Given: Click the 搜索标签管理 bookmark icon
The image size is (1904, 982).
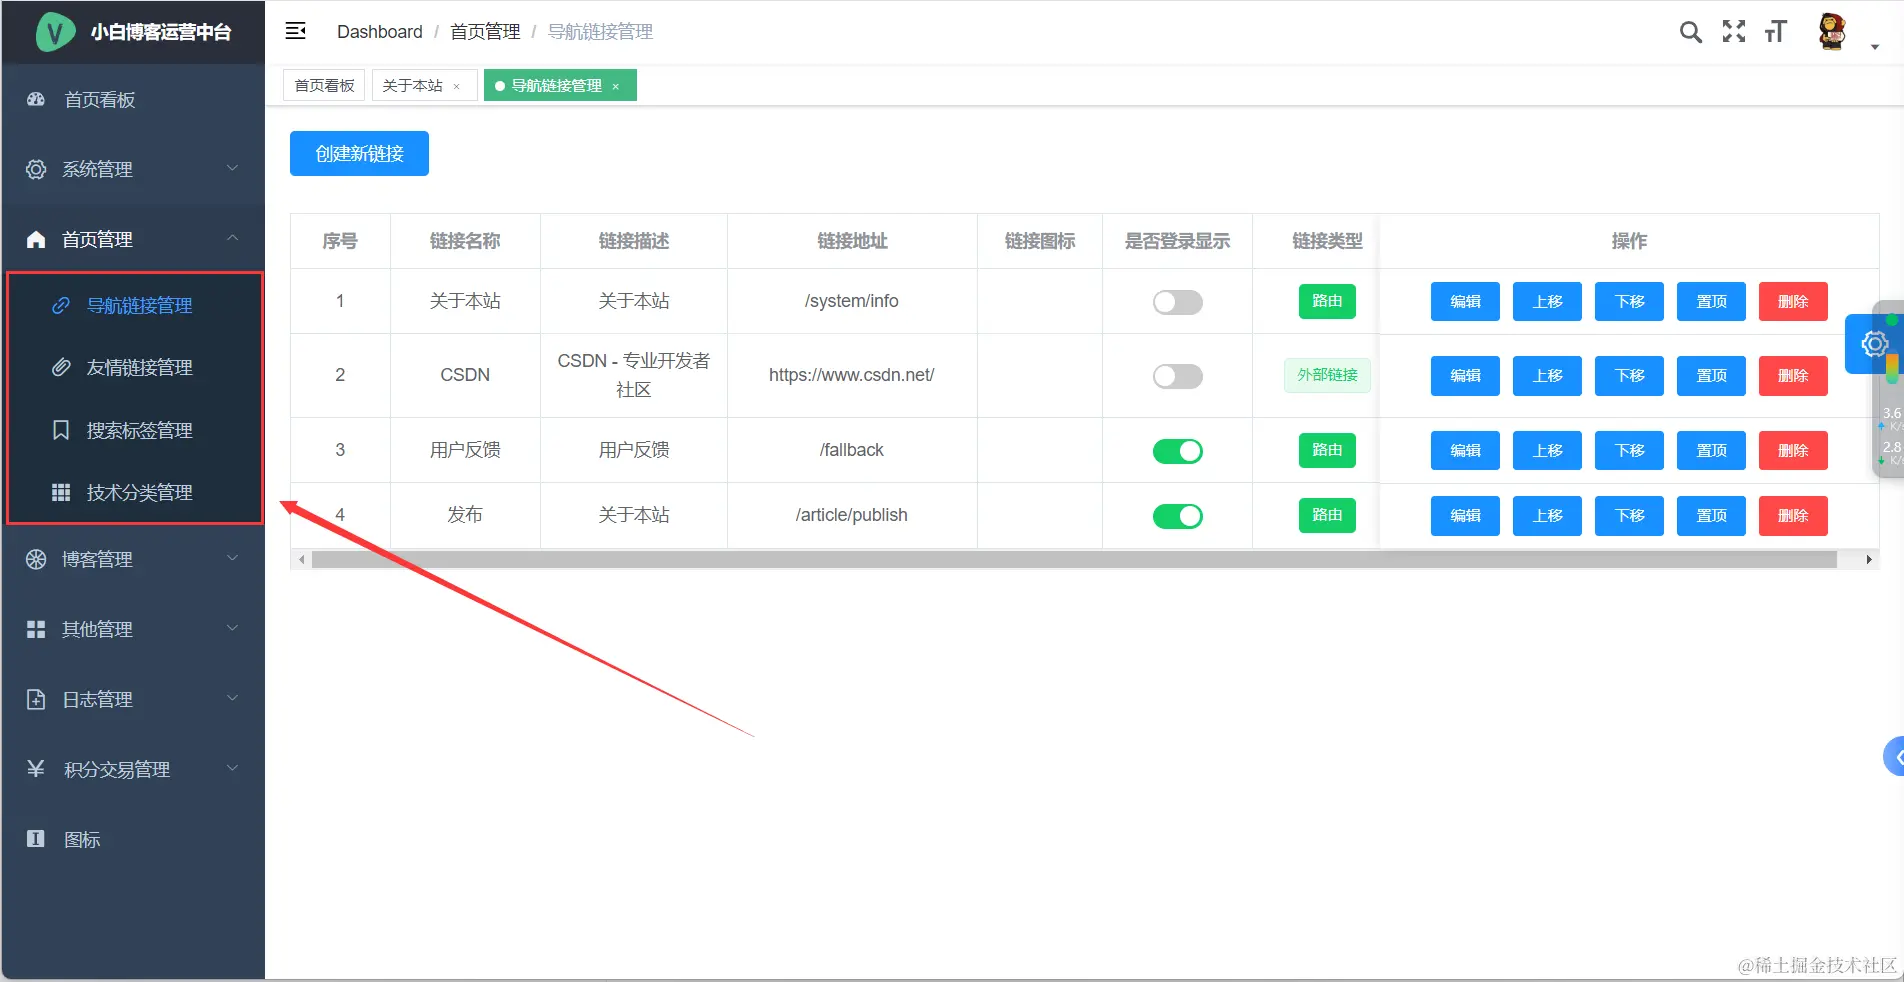Looking at the screenshot, I should pyautogui.click(x=61, y=430).
